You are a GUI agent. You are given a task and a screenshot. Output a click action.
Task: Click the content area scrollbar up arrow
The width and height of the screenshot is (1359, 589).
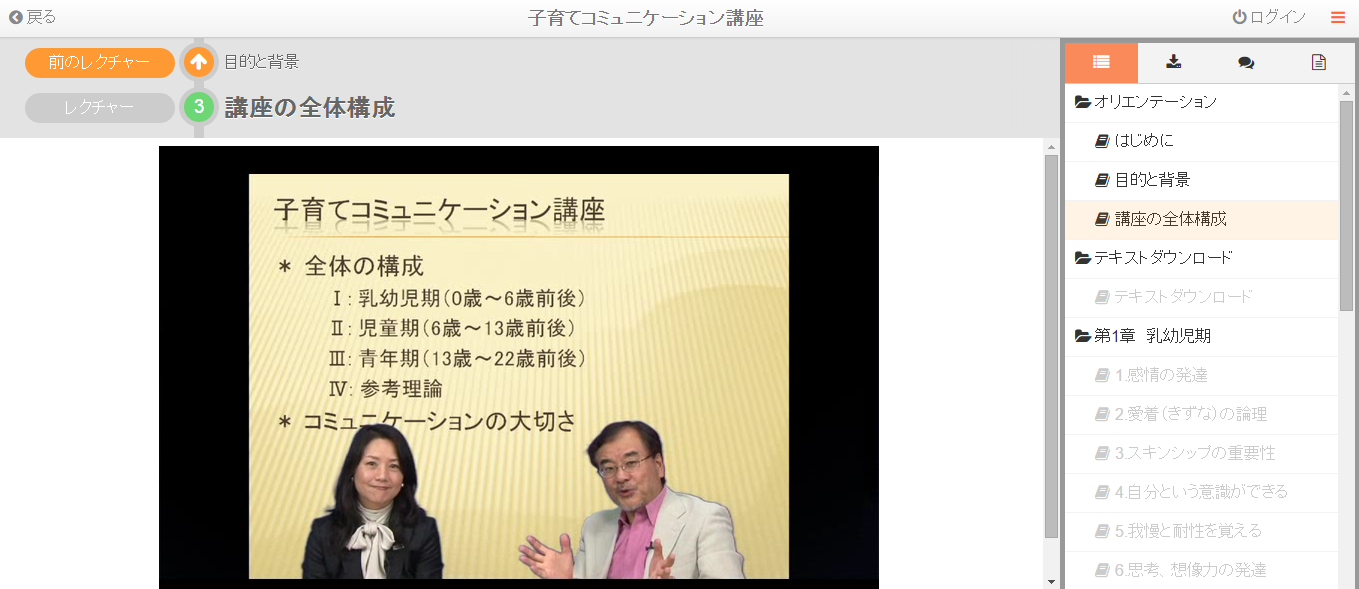(x=1051, y=147)
